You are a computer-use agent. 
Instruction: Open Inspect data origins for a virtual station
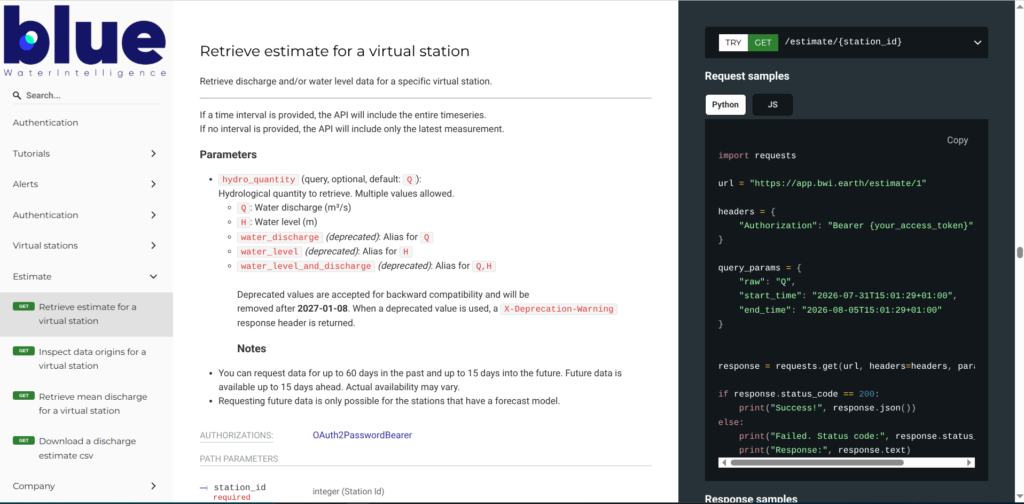coord(86,358)
